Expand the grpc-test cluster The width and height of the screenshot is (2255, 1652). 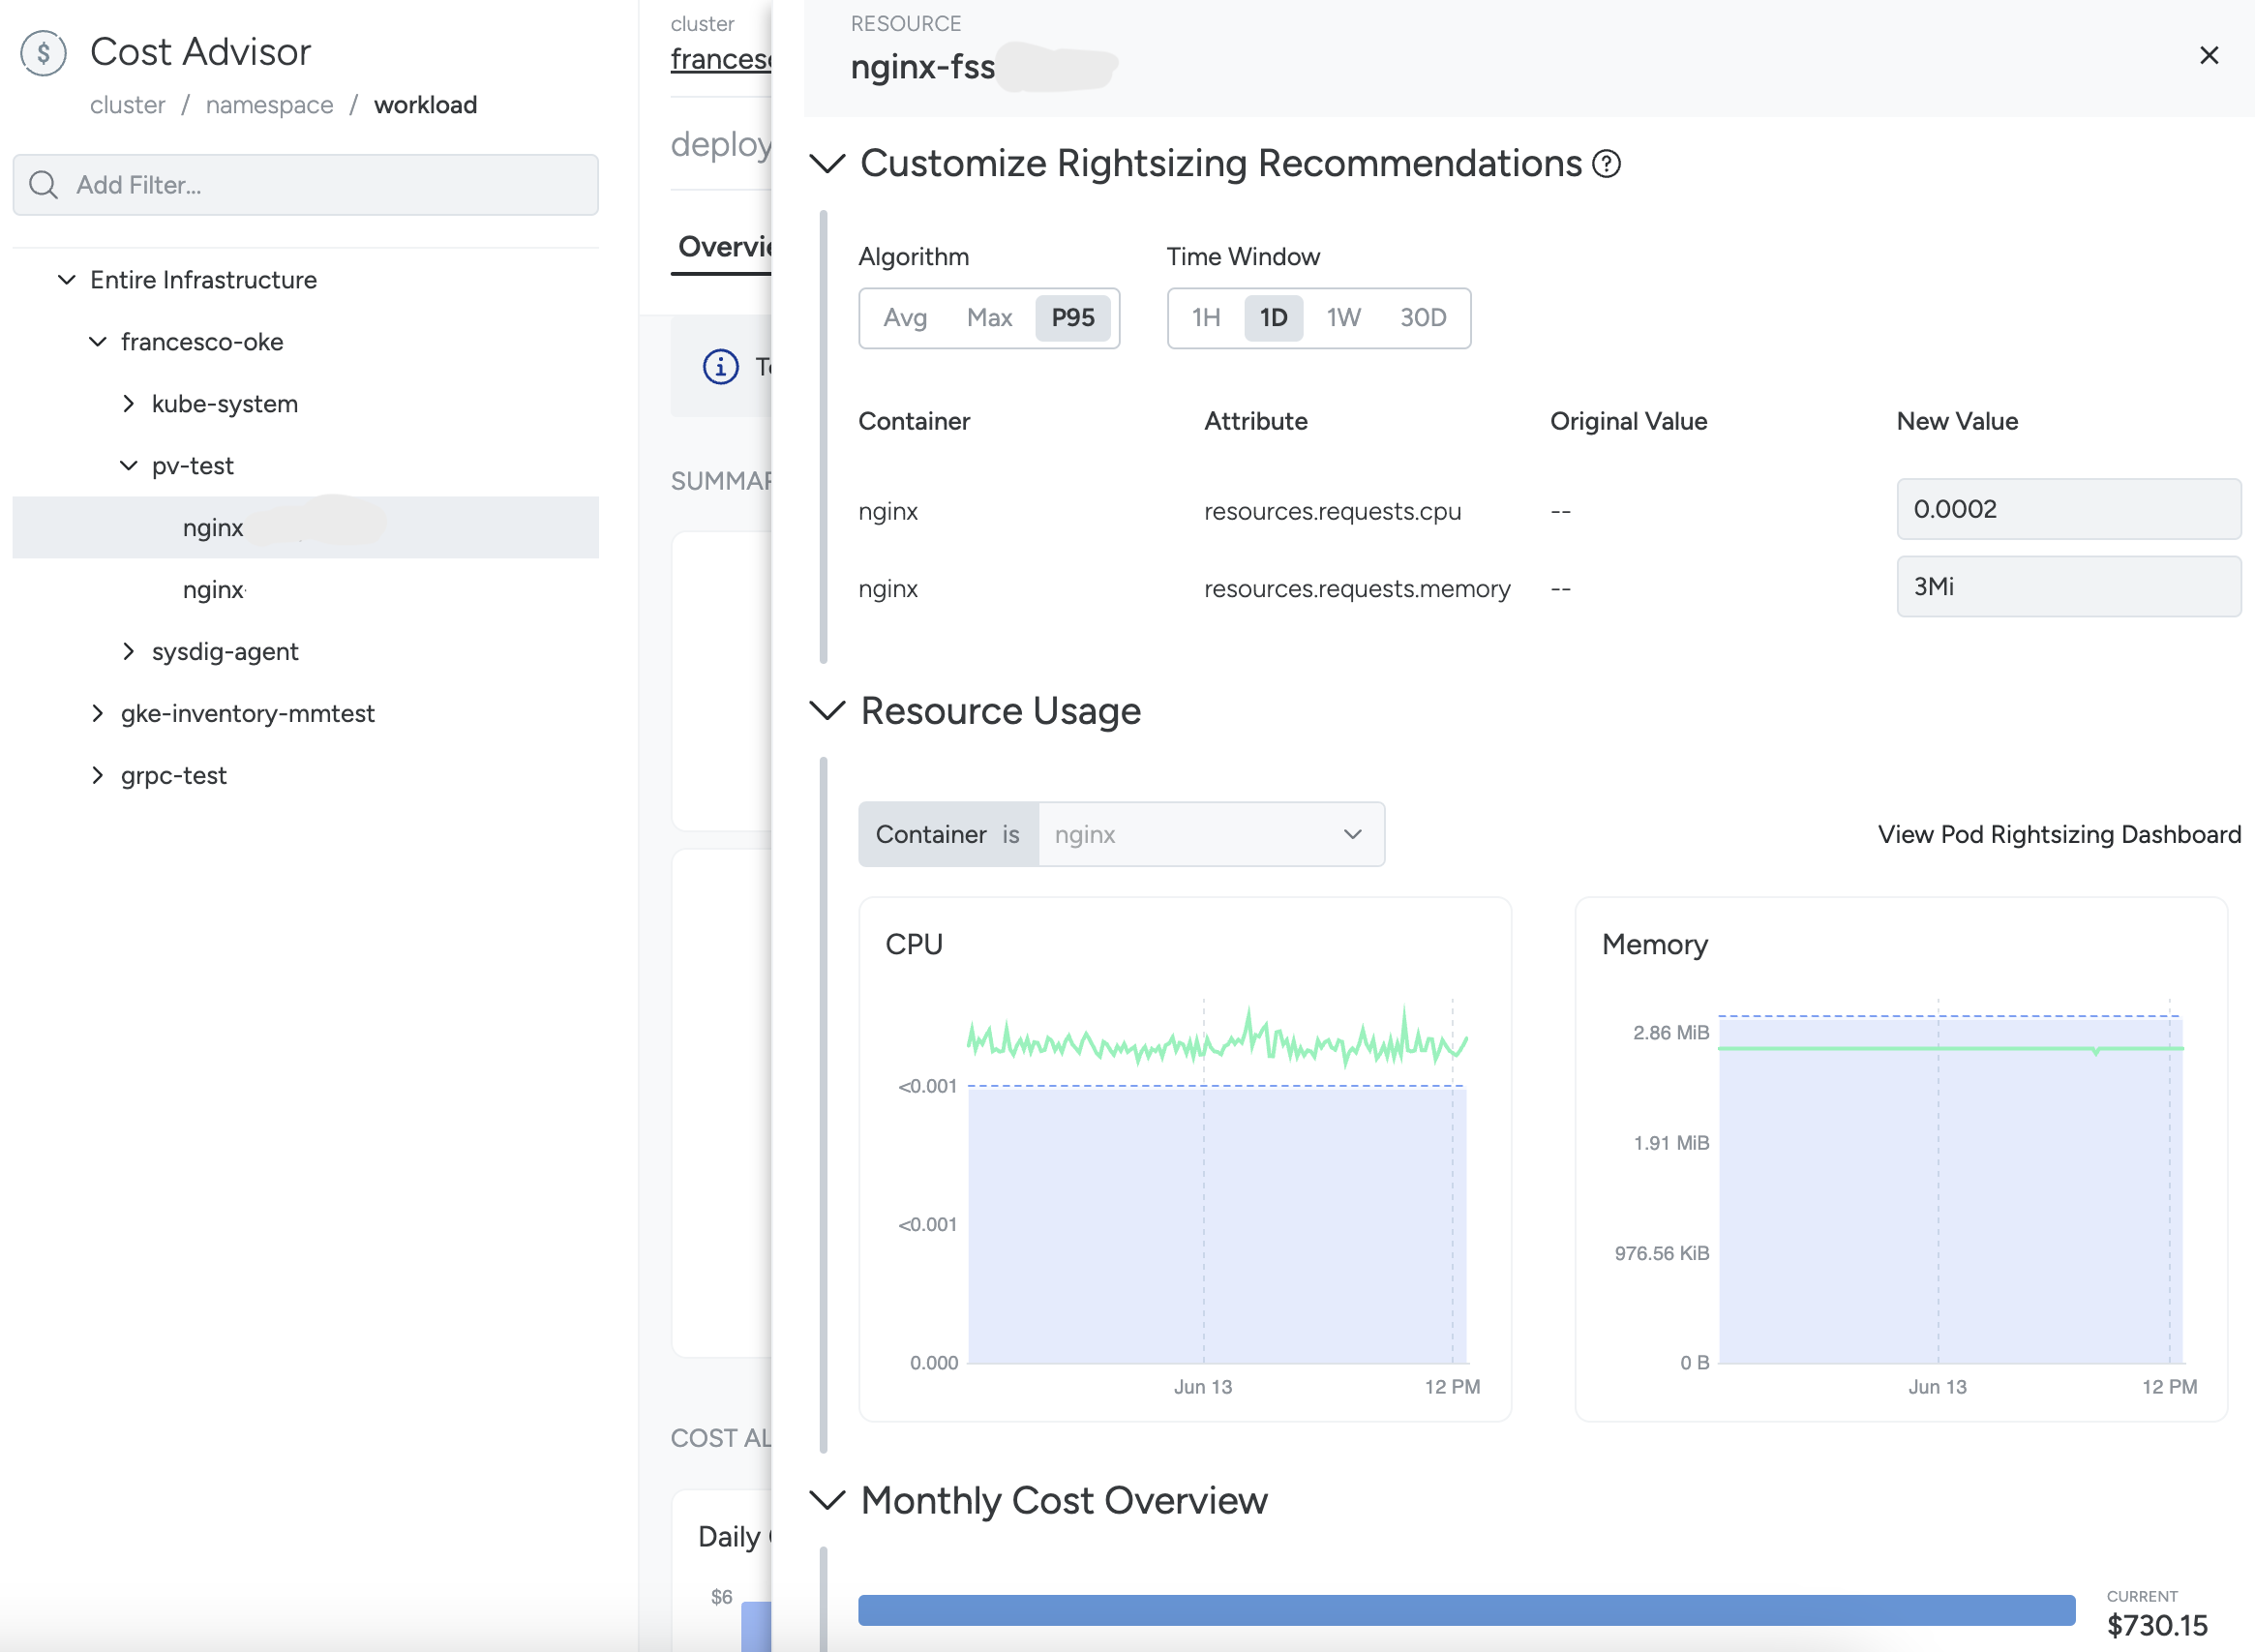98,776
